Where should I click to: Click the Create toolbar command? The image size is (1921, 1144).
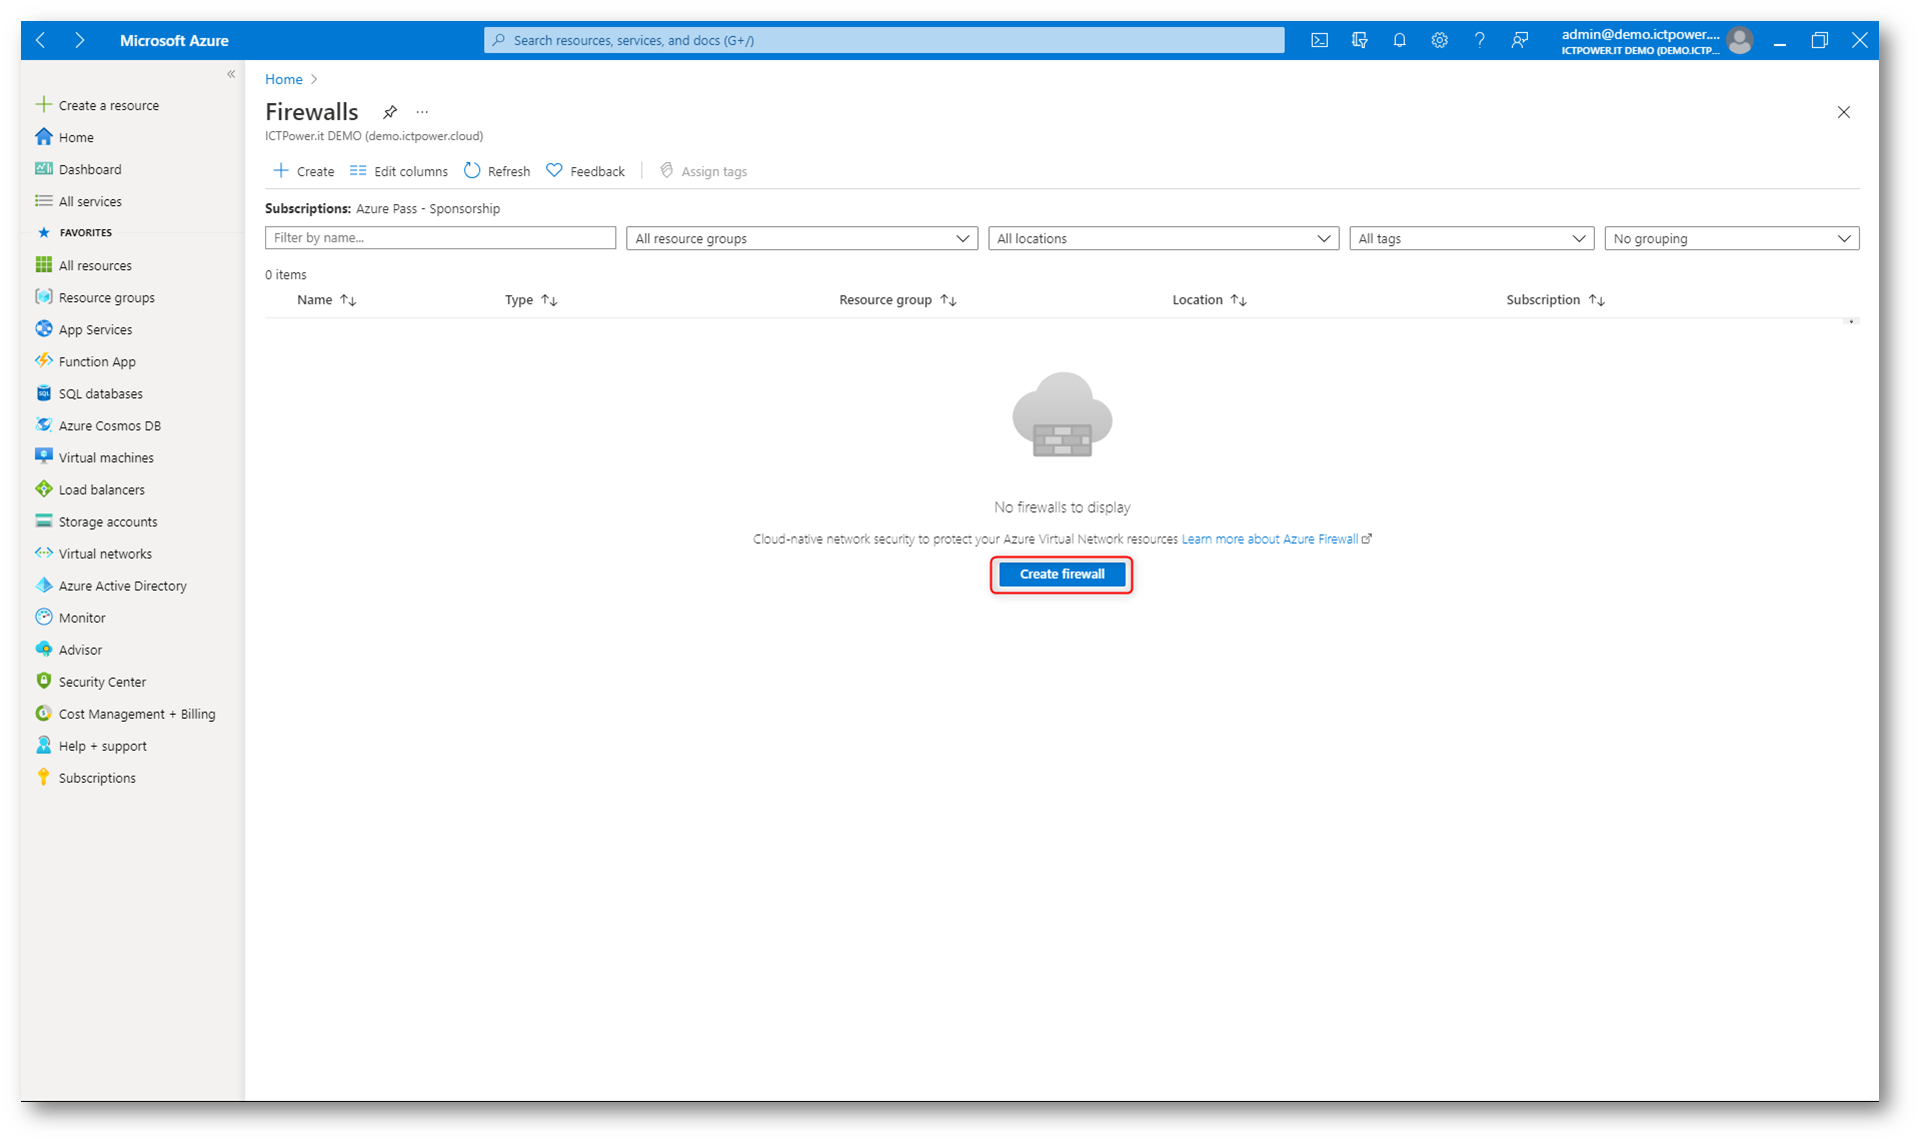click(304, 171)
